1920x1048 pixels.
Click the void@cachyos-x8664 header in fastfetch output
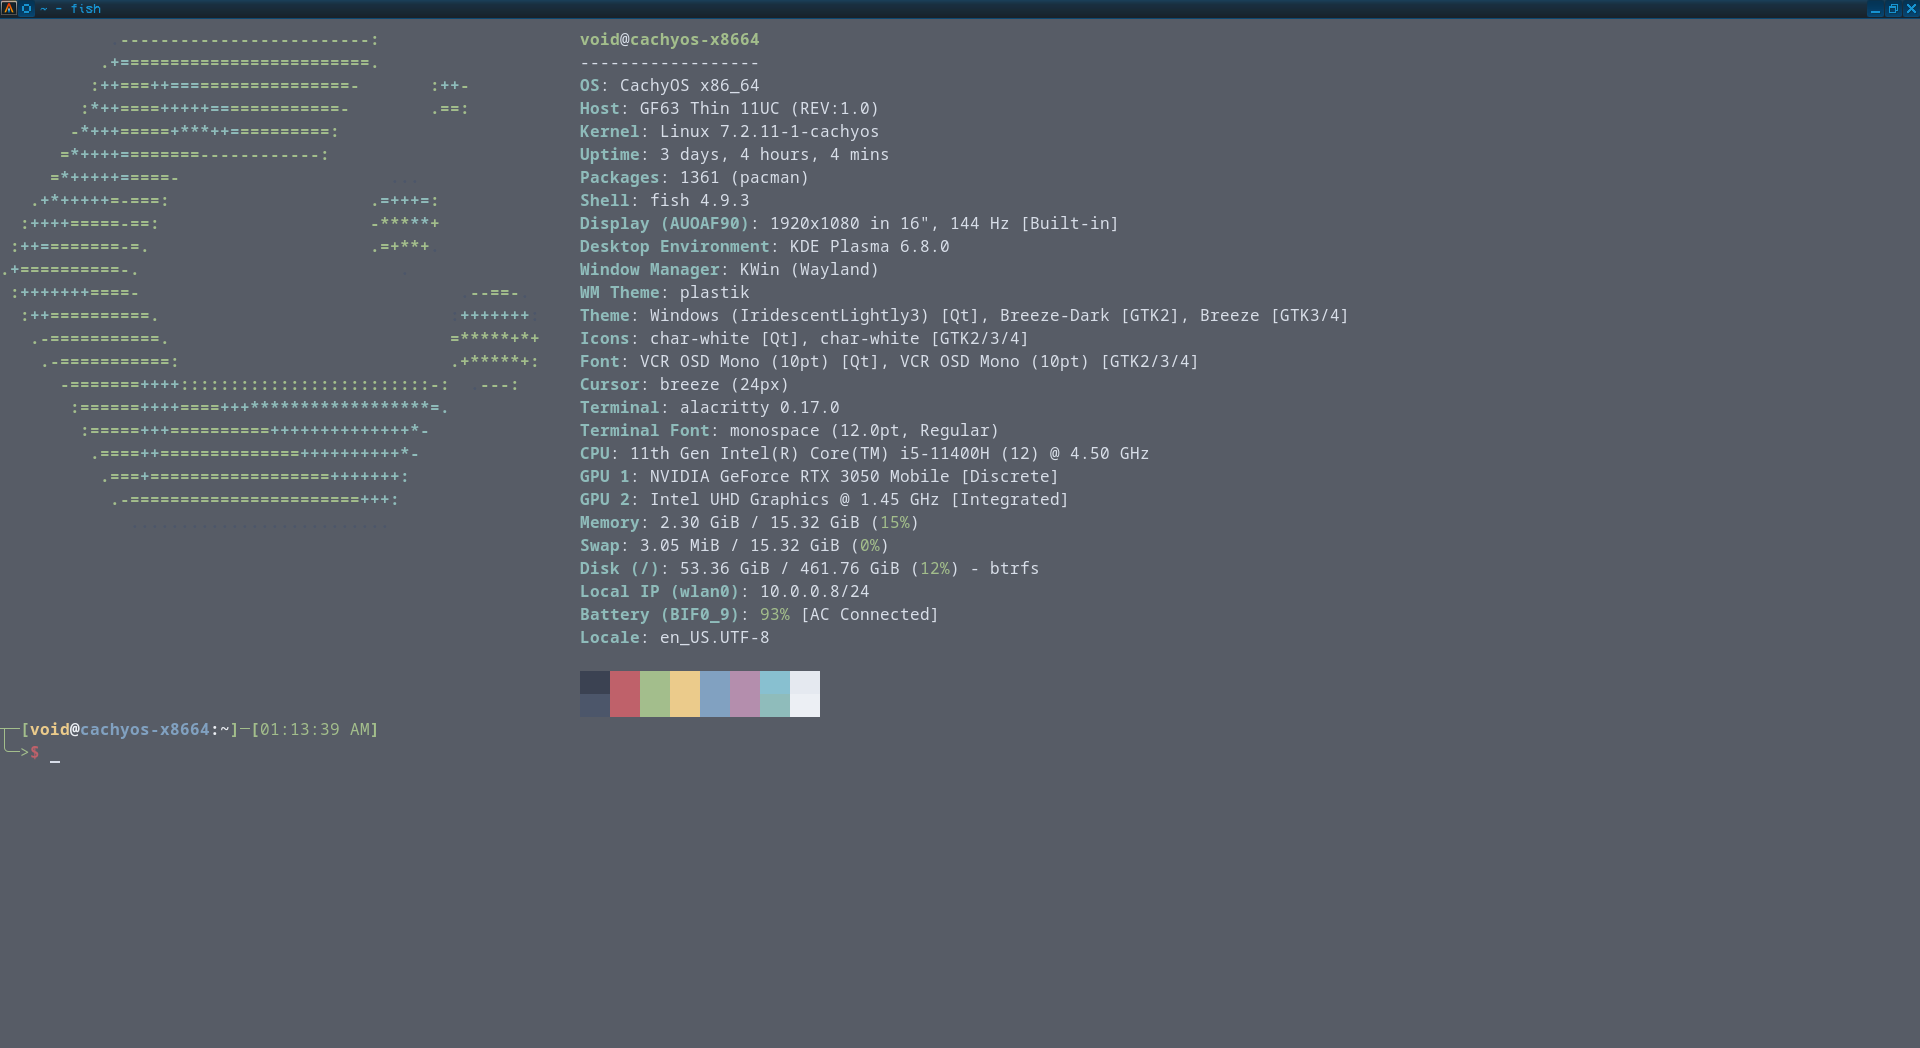click(670, 40)
